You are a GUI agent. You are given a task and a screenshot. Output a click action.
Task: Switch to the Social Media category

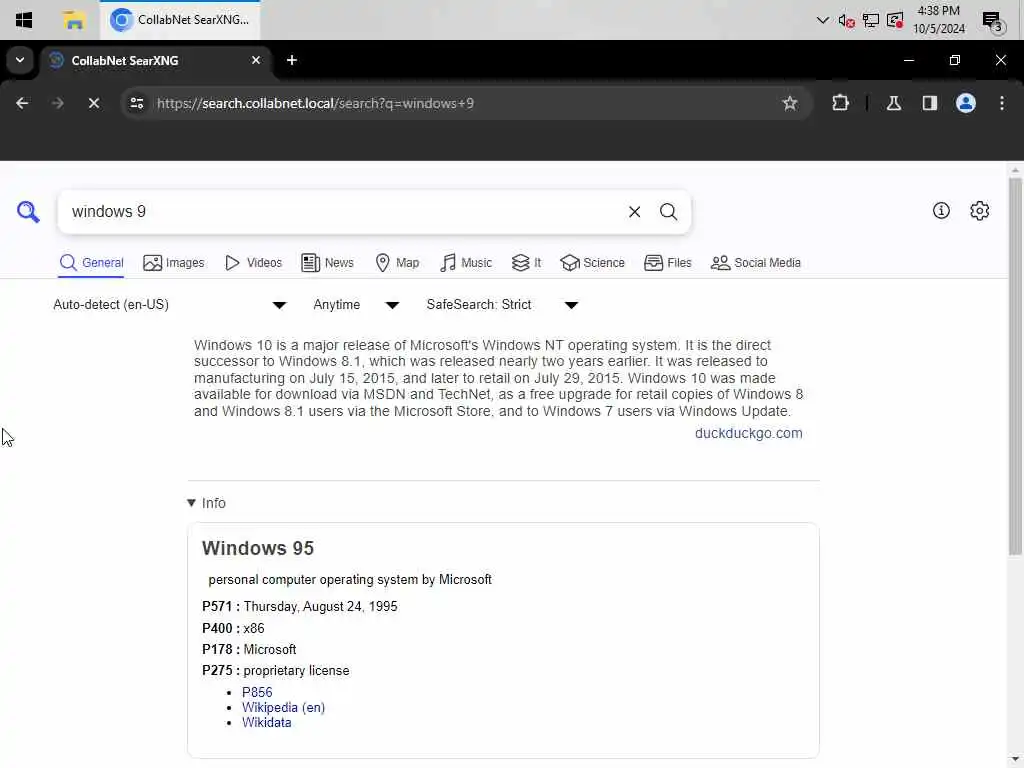(756, 263)
